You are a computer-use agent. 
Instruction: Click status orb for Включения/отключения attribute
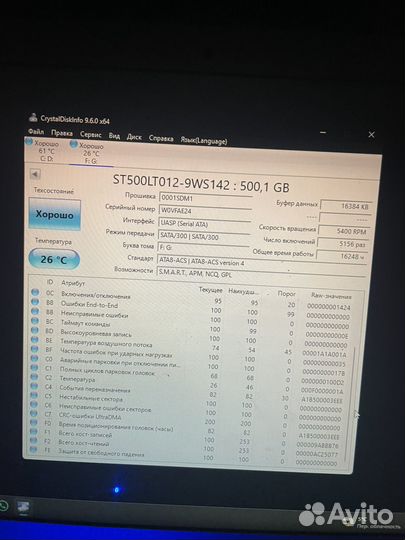35,292
